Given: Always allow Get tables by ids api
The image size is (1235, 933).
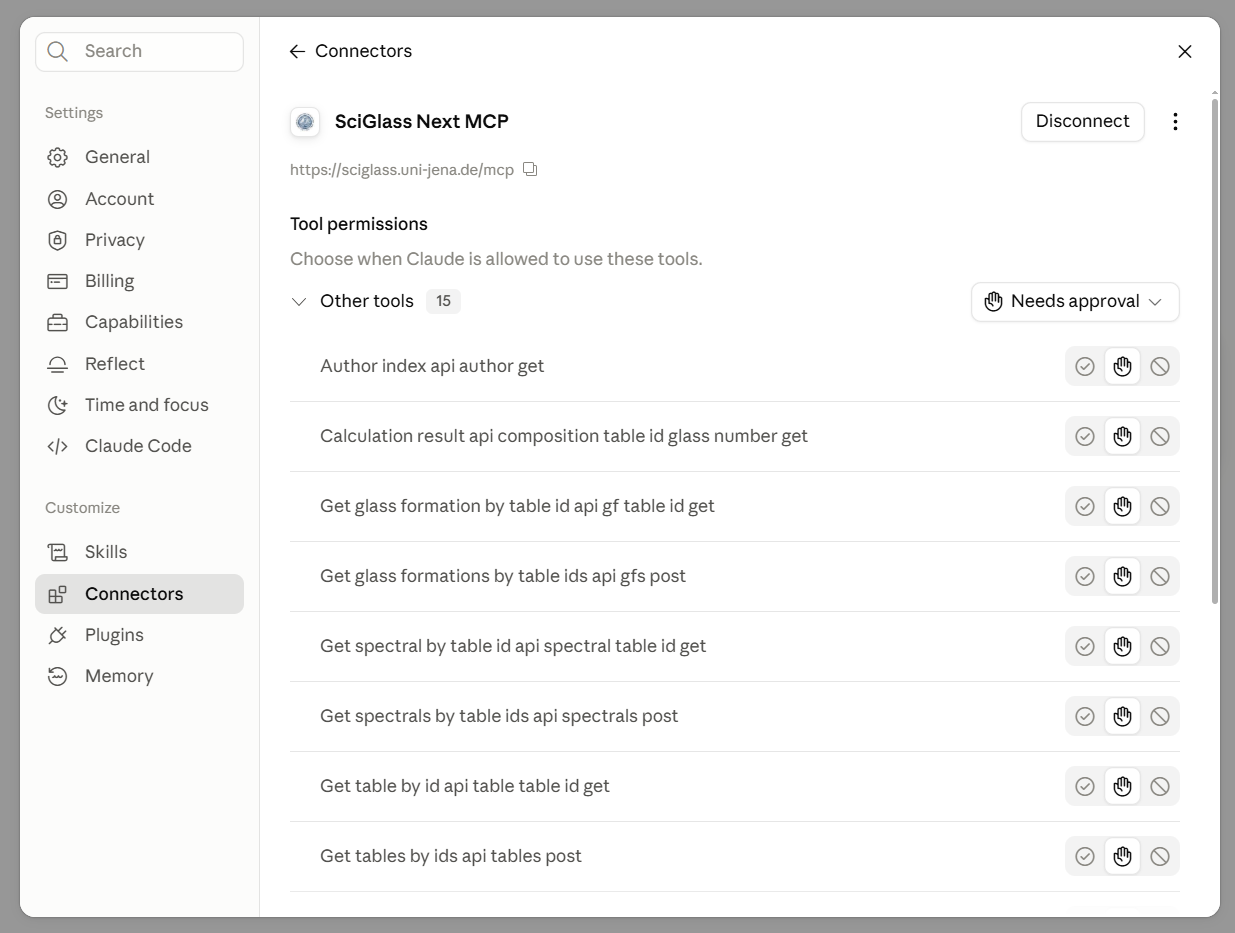Looking at the screenshot, I should tap(1085, 856).
